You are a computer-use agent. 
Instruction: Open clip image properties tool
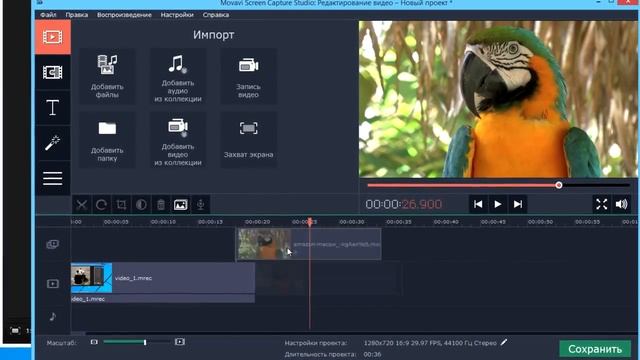[x=181, y=204]
